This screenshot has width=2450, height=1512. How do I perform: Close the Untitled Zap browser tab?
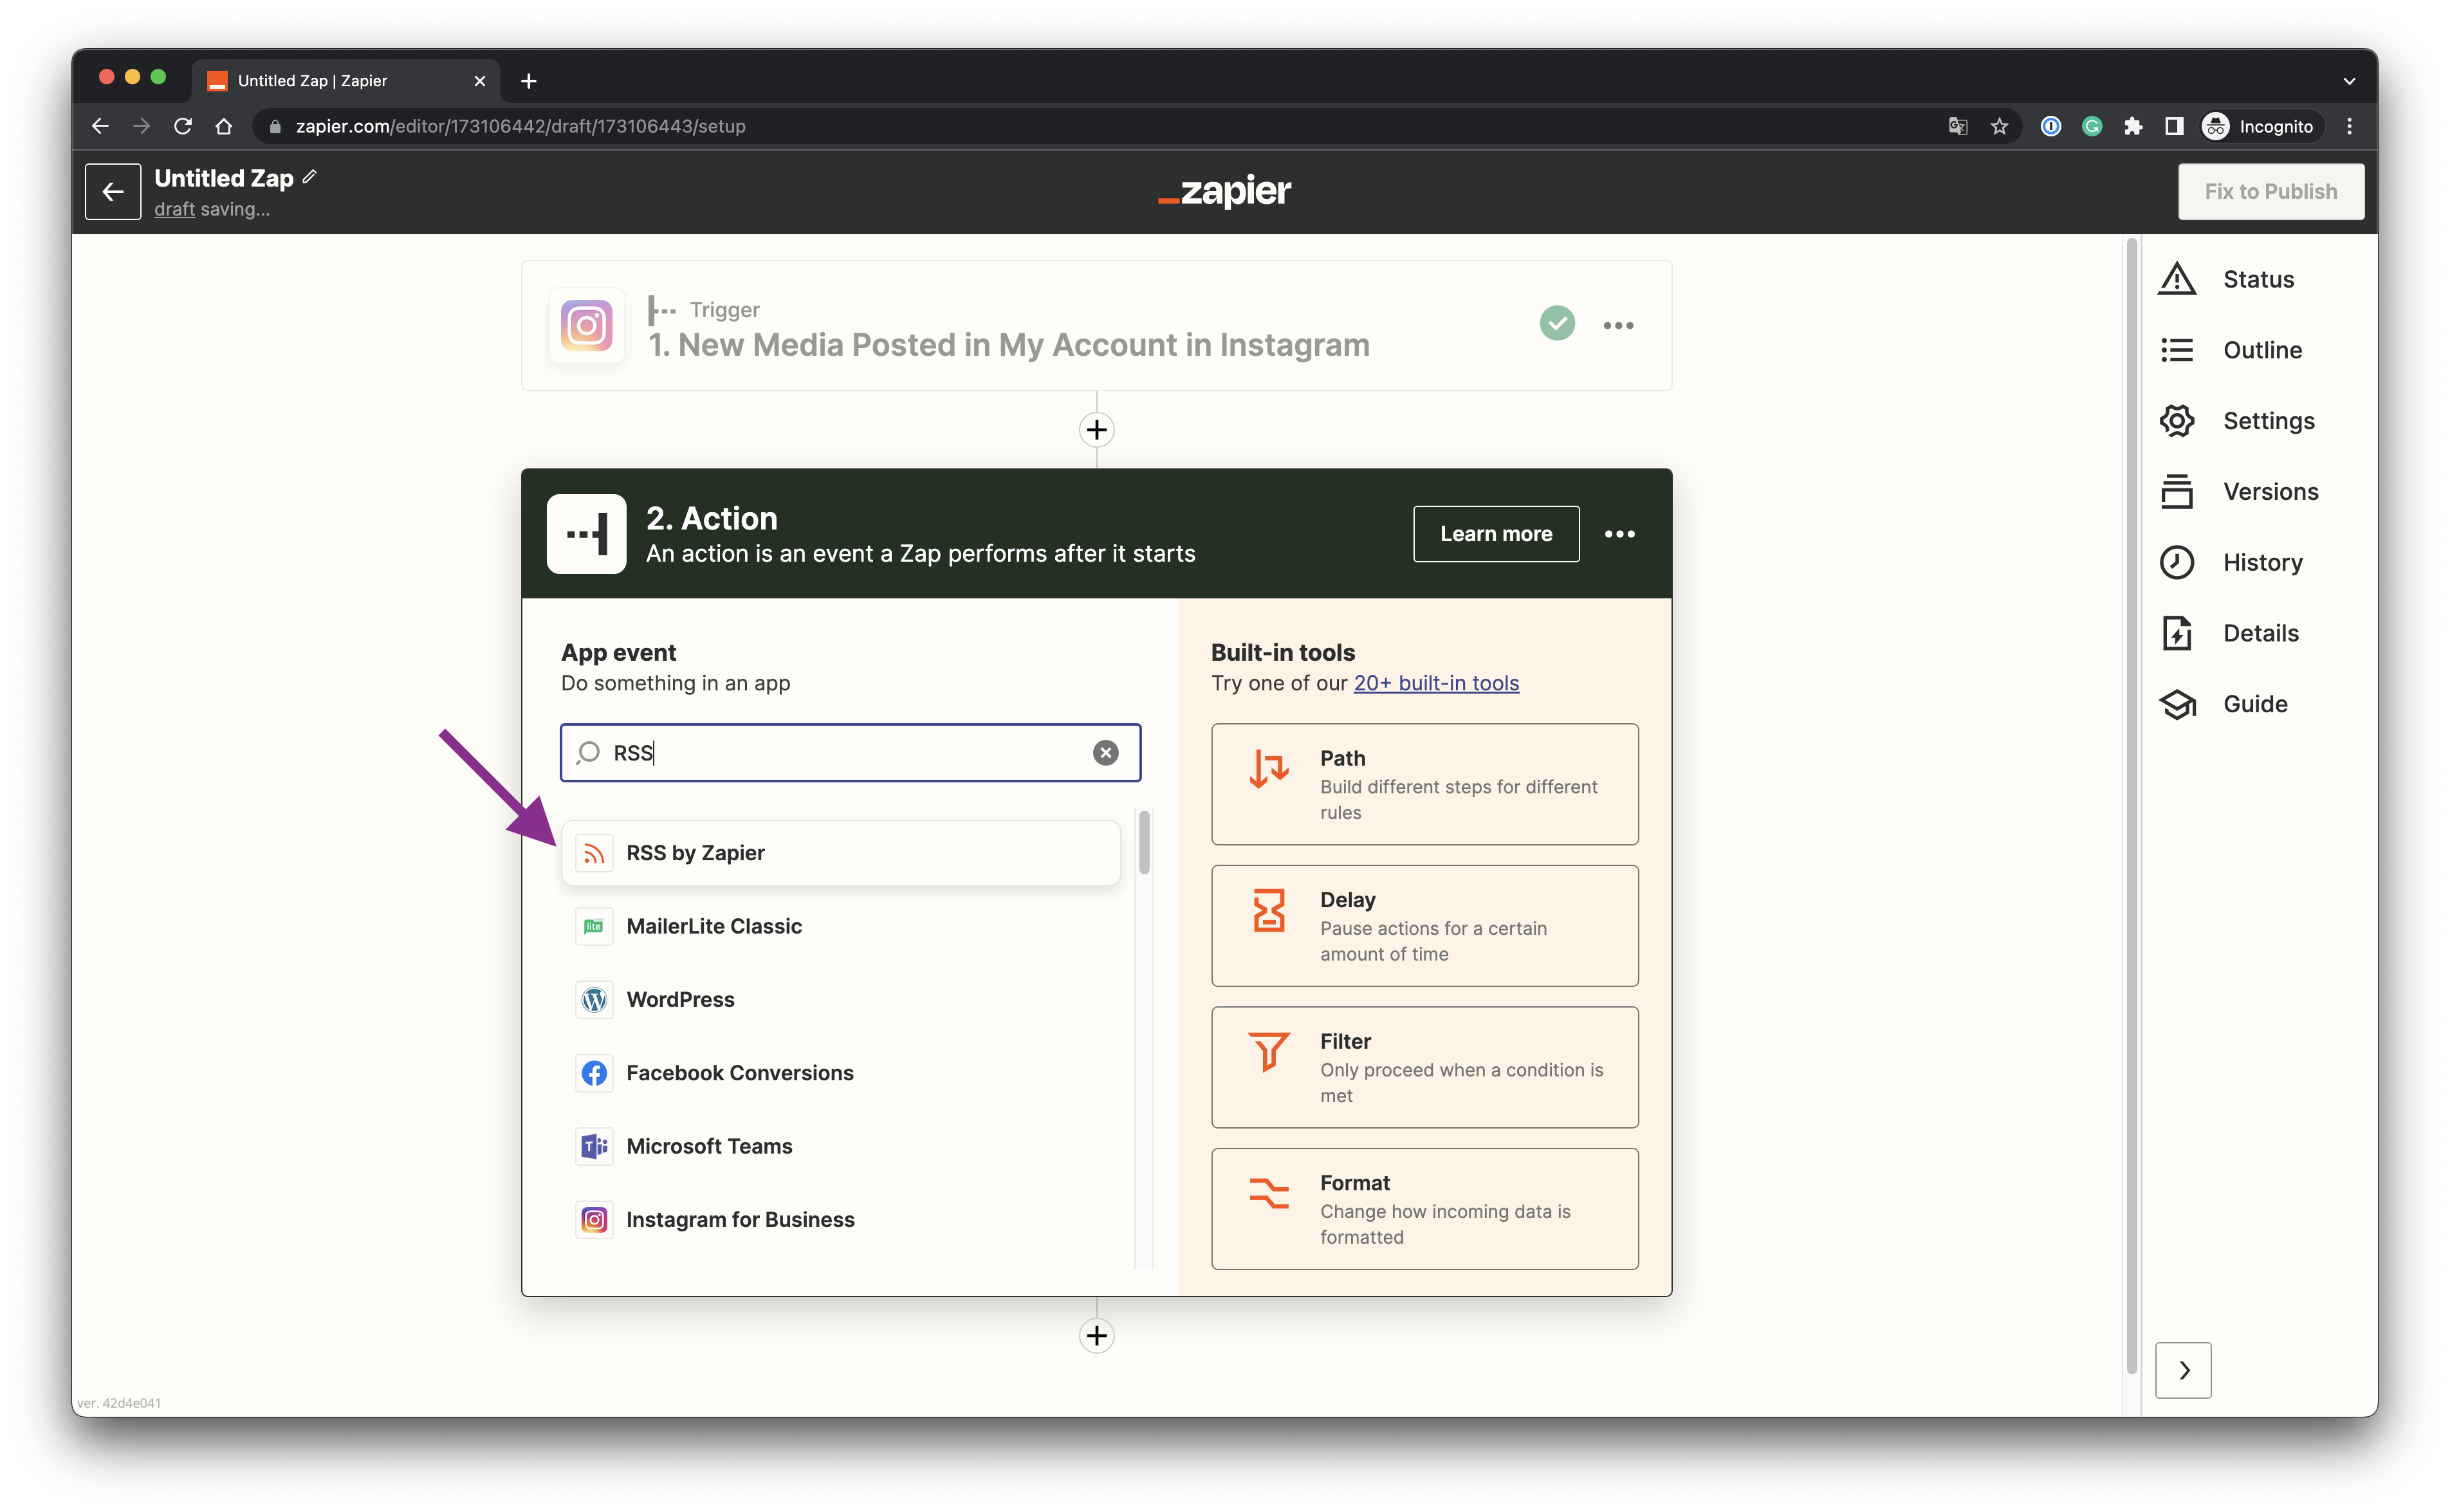click(x=479, y=81)
